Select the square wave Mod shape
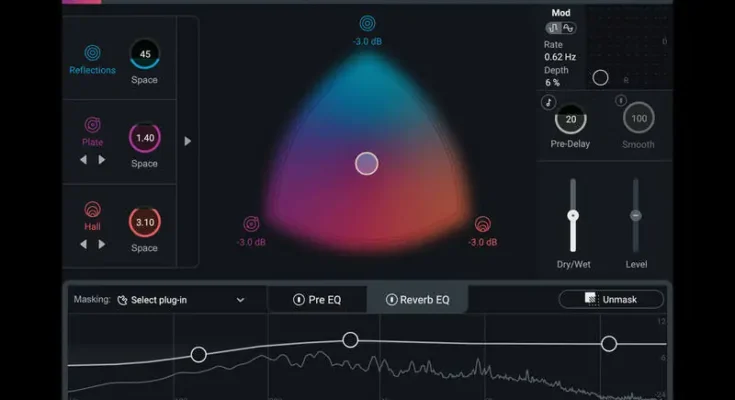 553,29
